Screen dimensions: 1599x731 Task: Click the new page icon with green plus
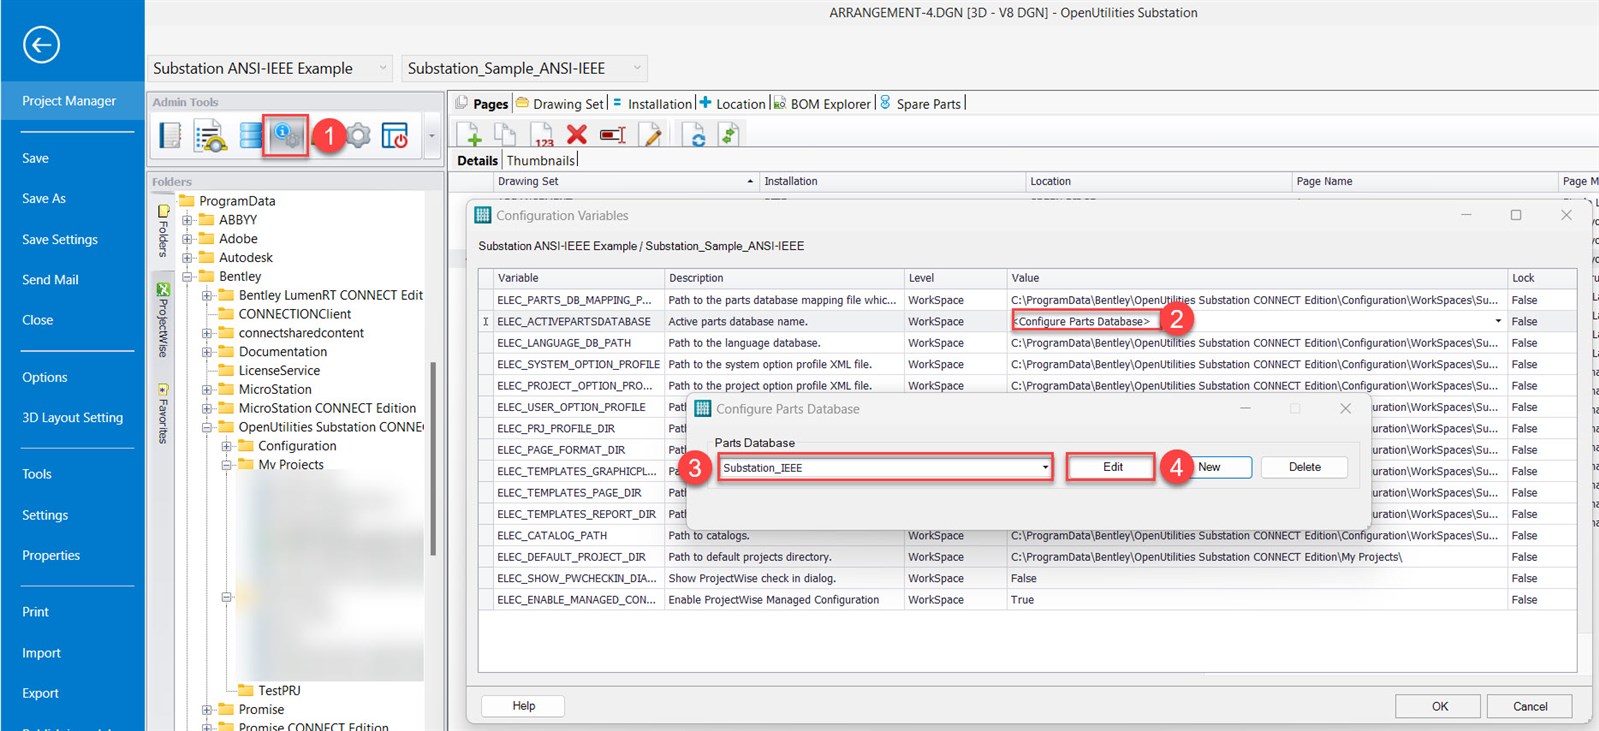pyautogui.click(x=470, y=134)
